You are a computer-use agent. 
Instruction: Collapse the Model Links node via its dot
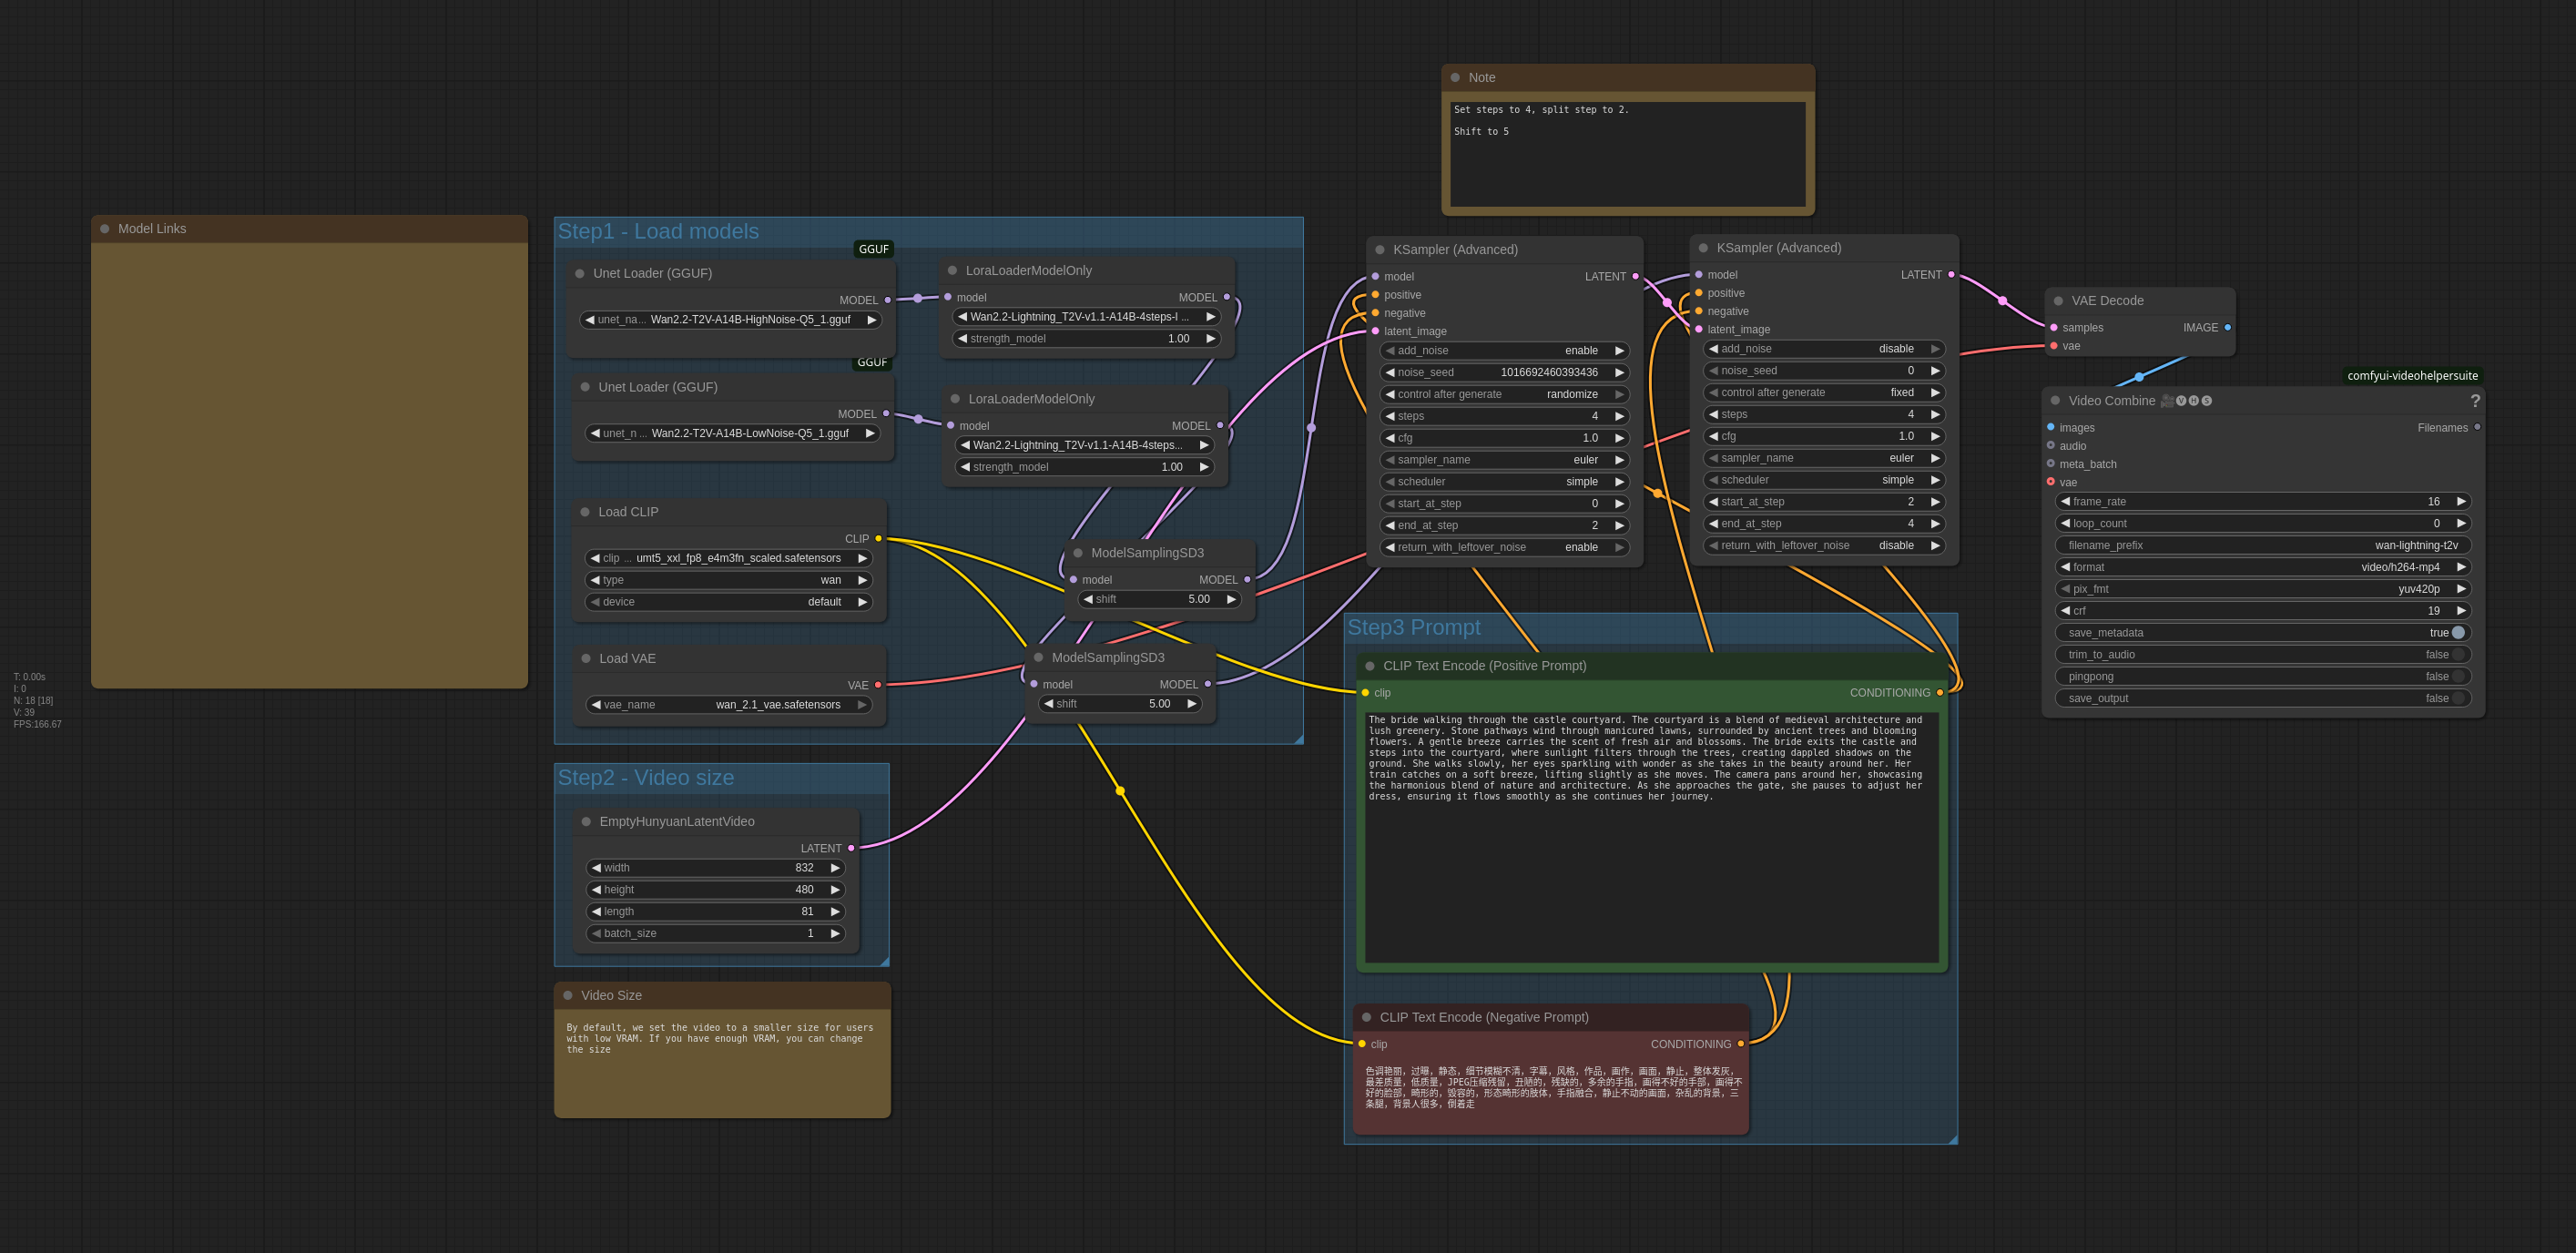tap(105, 229)
